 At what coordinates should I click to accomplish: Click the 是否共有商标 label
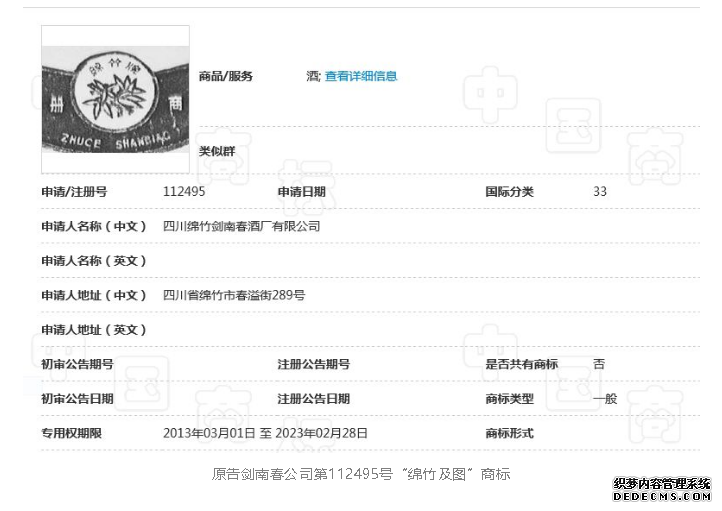pyautogui.click(x=521, y=364)
